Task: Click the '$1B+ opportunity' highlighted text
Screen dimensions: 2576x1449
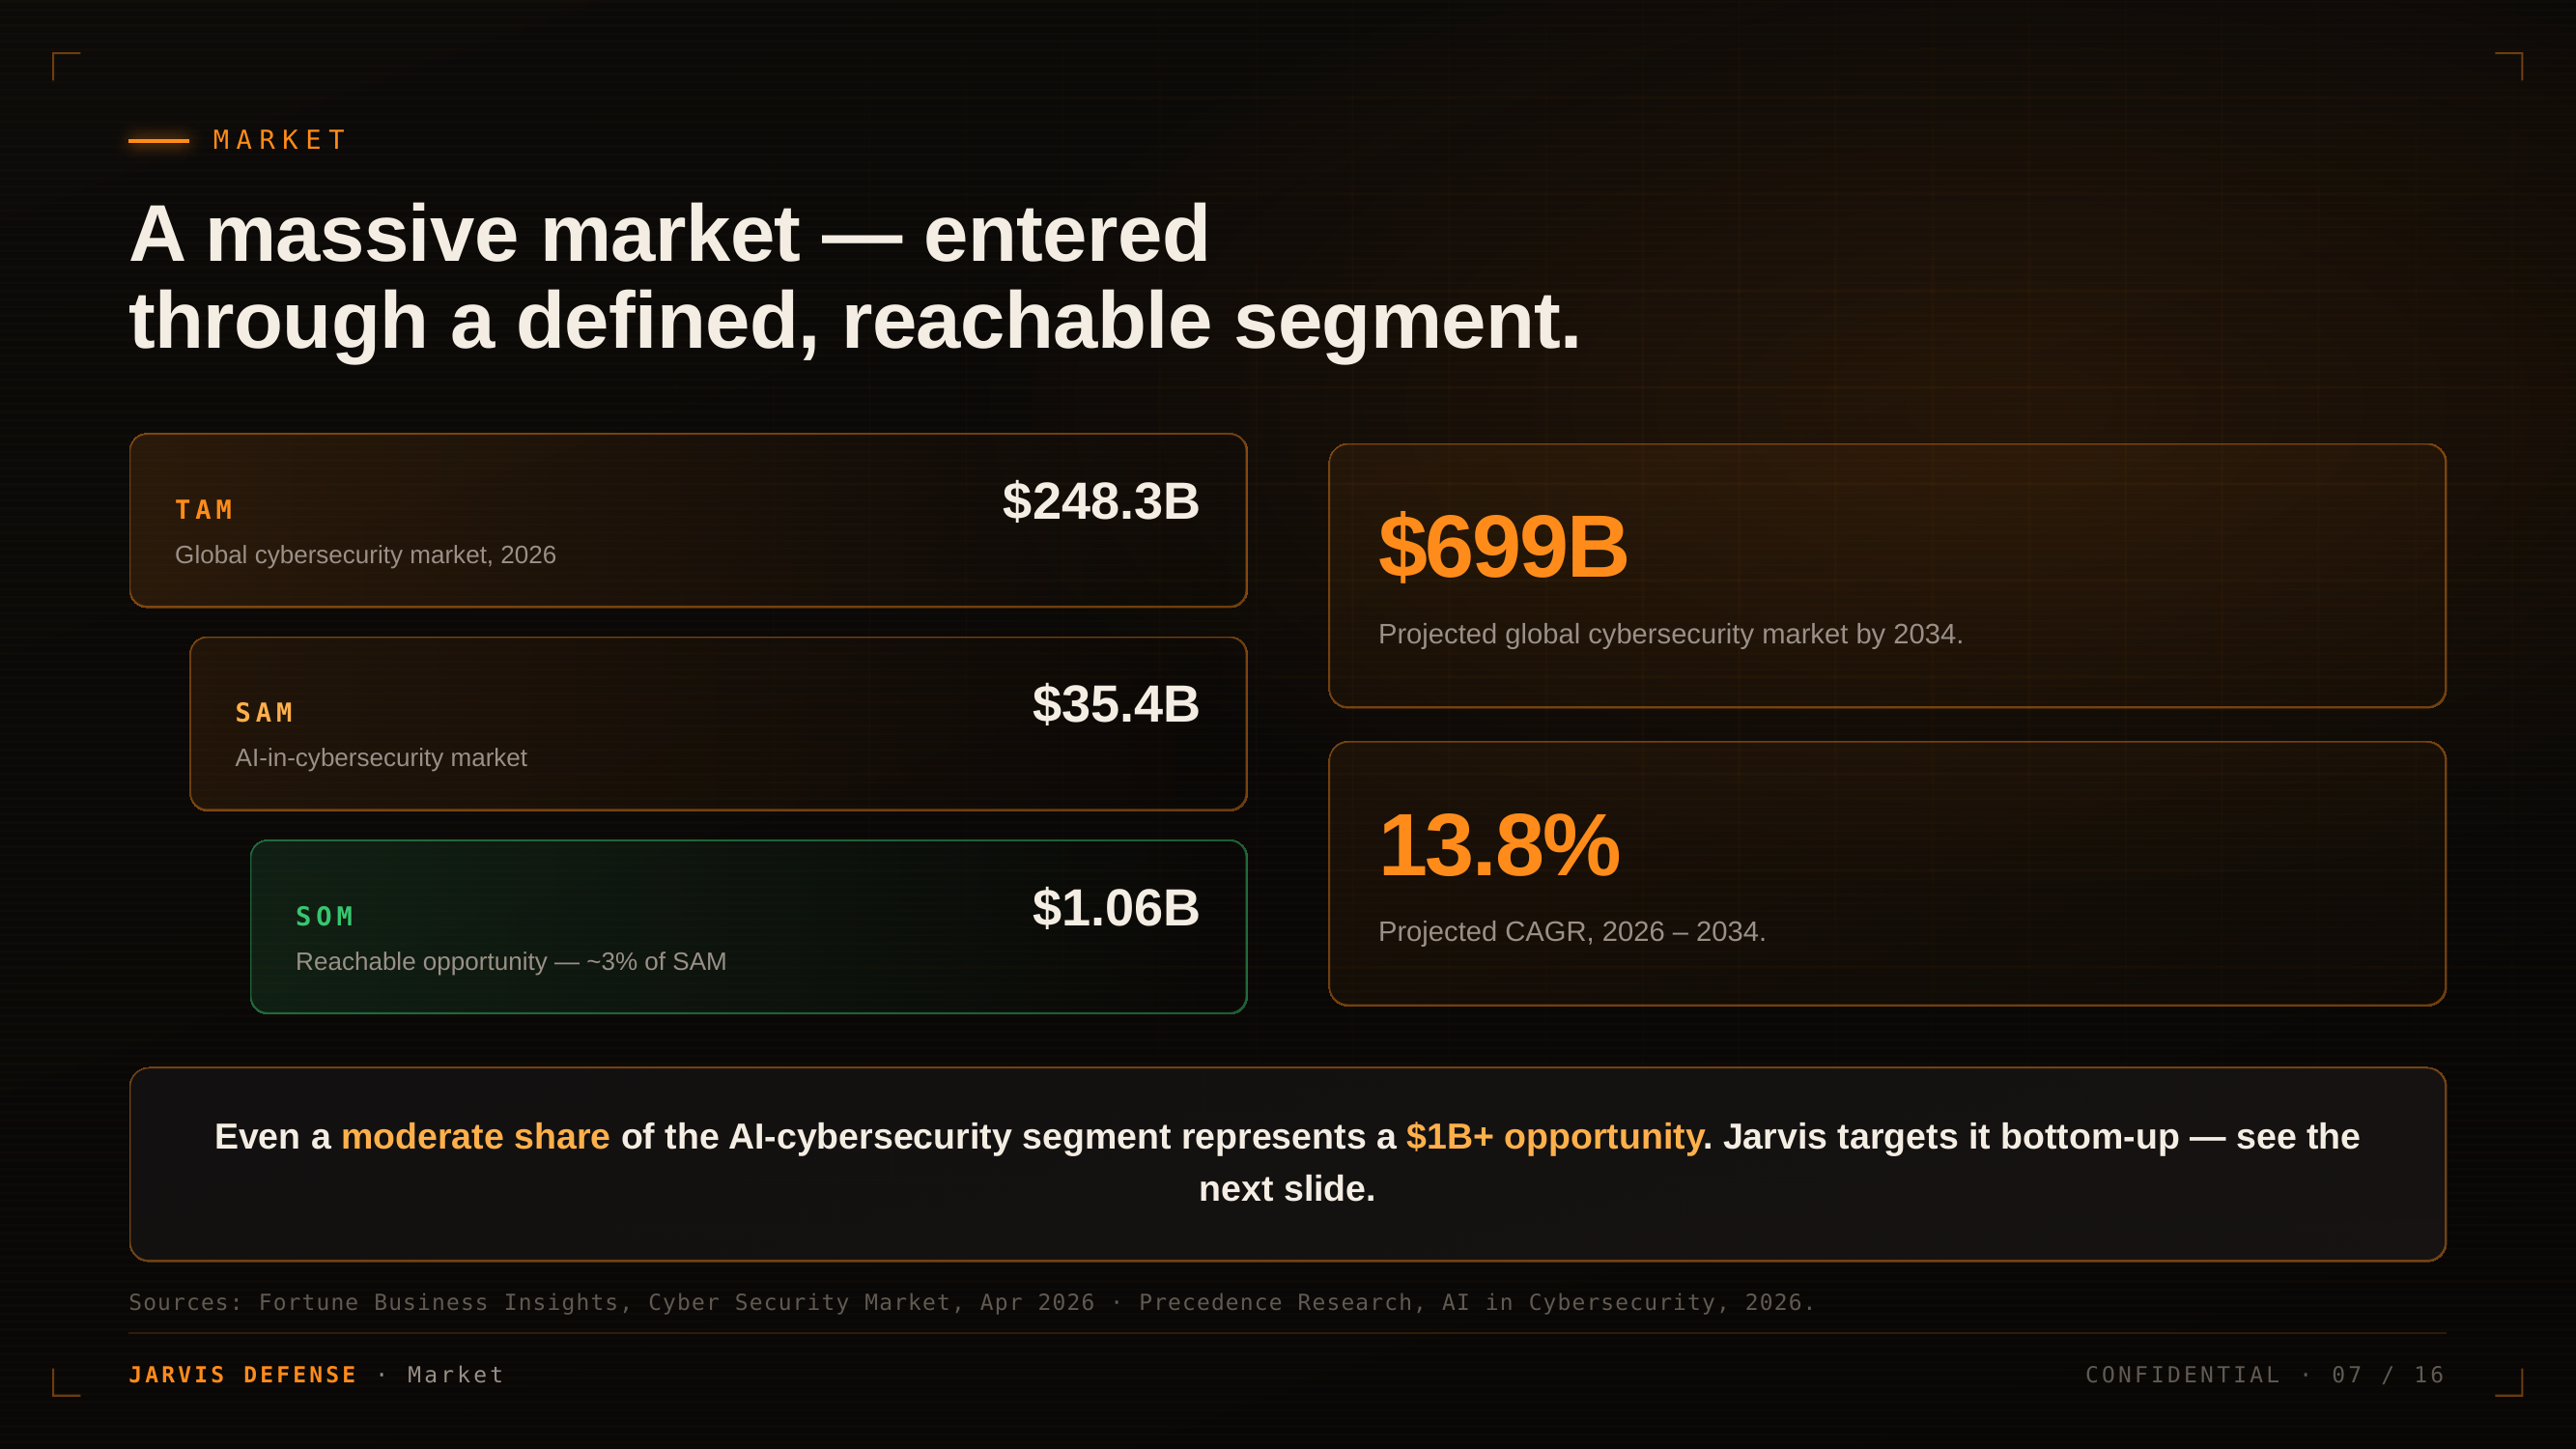Action: pos(1554,1137)
